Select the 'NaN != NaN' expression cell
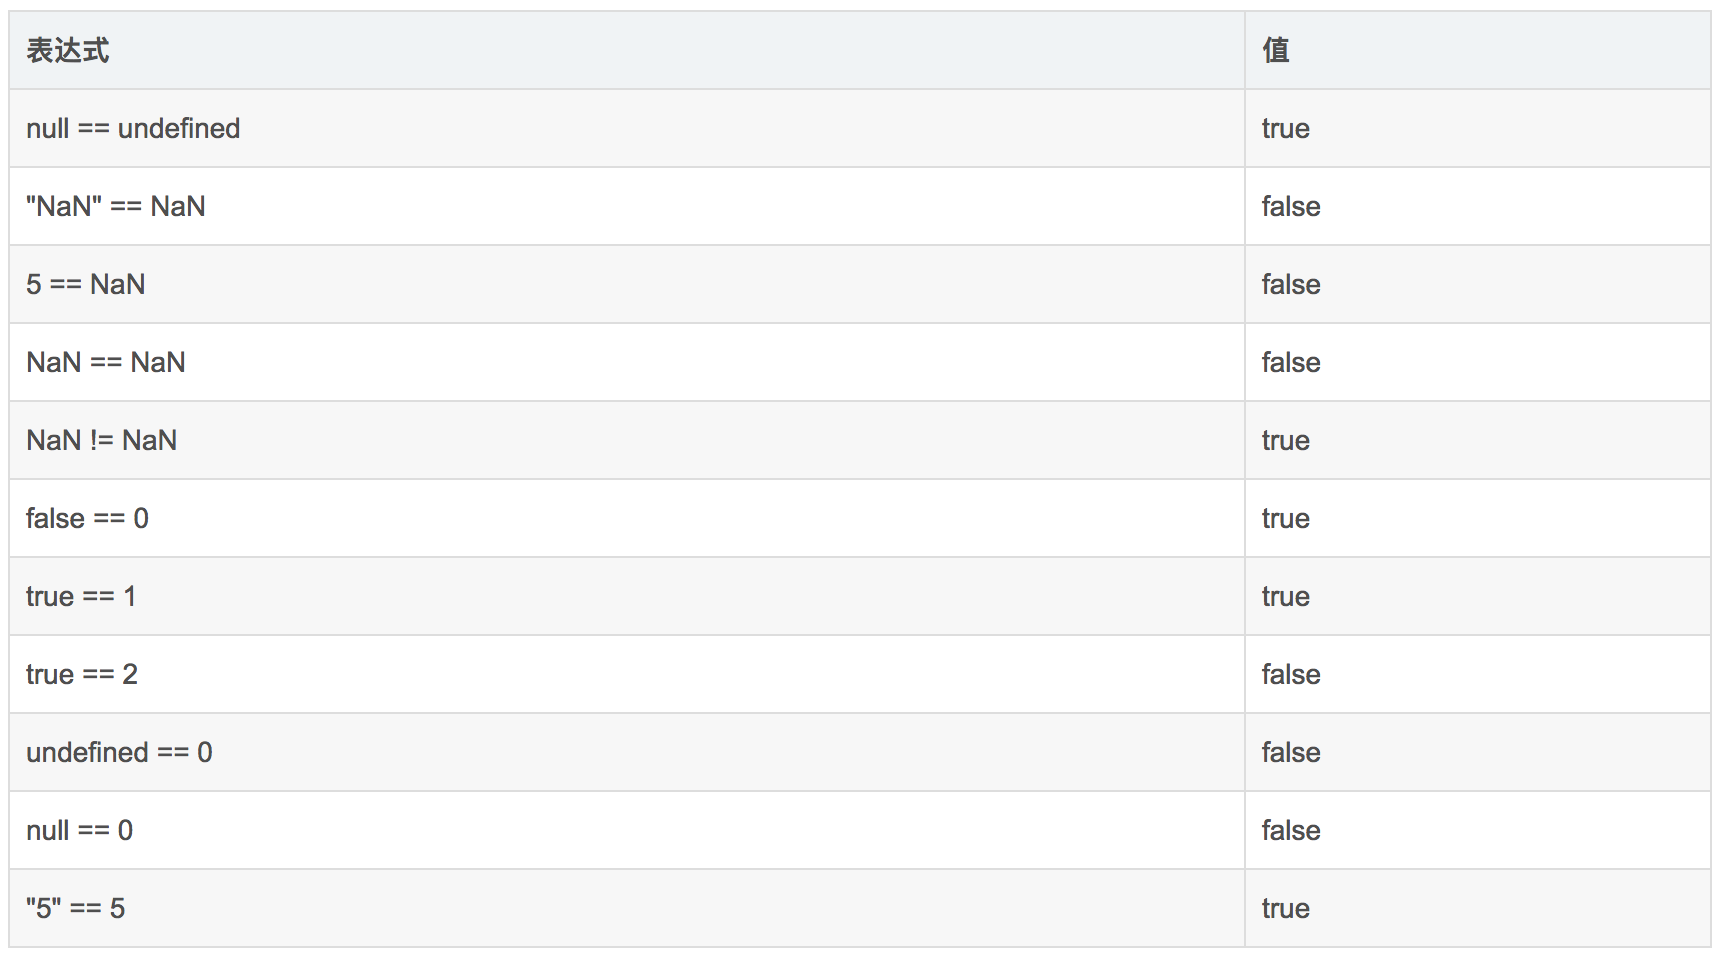This screenshot has height=956, width=1716. click(x=102, y=441)
